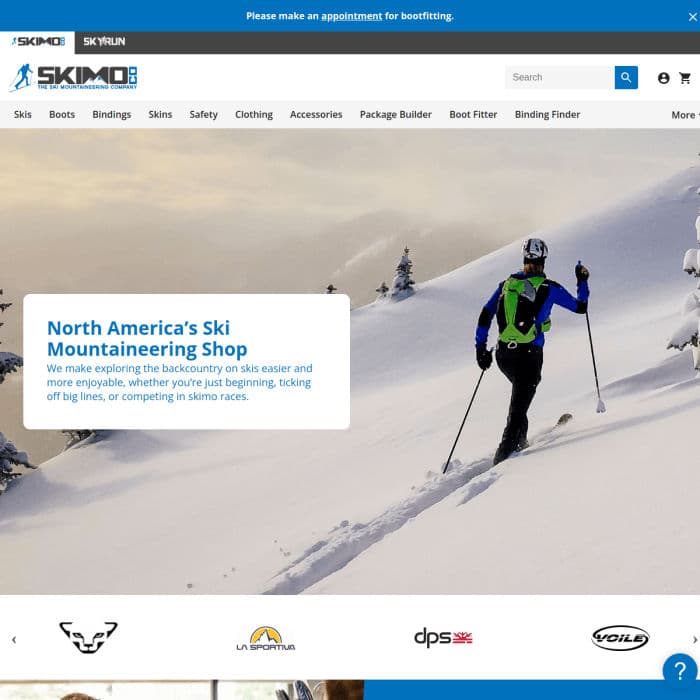
Task: Open the Package Builder page
Action: [x=396, y=115]
